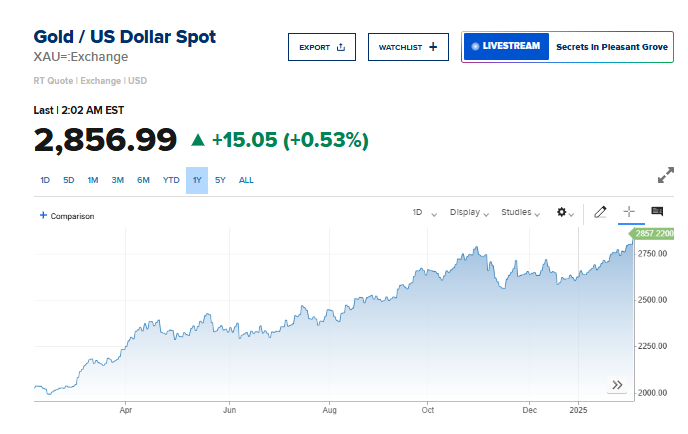
Task: Open the Studies dropdown
Action: [520, 212]
